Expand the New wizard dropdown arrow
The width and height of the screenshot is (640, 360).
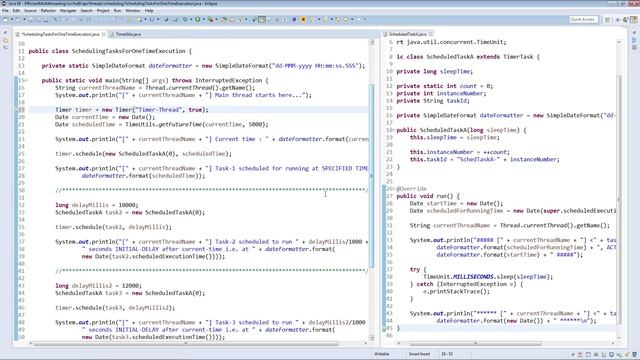(x=12, y=19)
